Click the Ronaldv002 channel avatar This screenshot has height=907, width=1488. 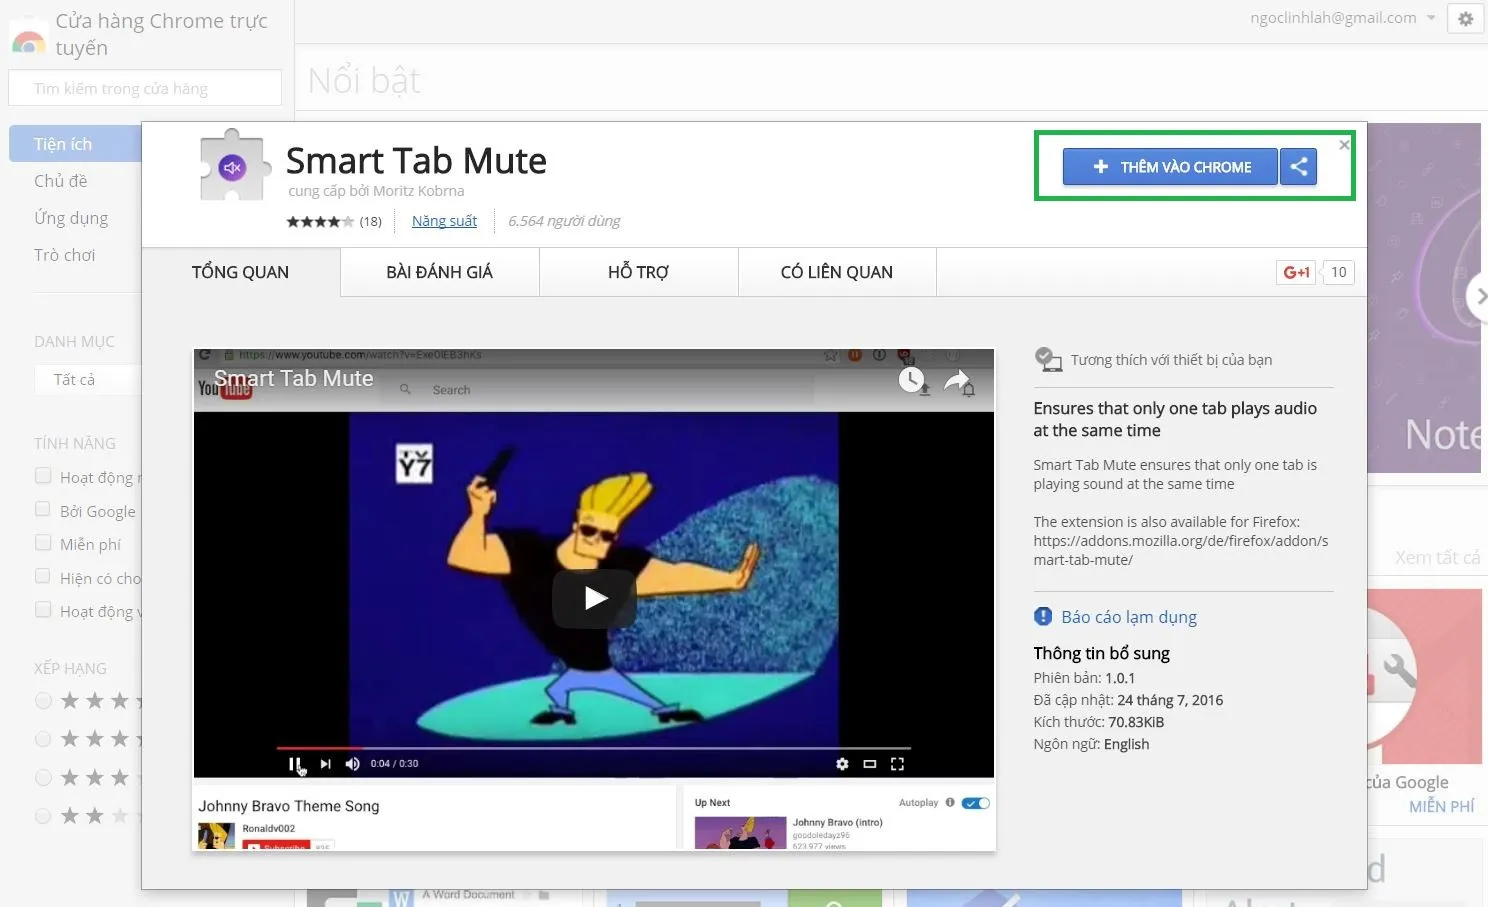[x=217, y=836]
